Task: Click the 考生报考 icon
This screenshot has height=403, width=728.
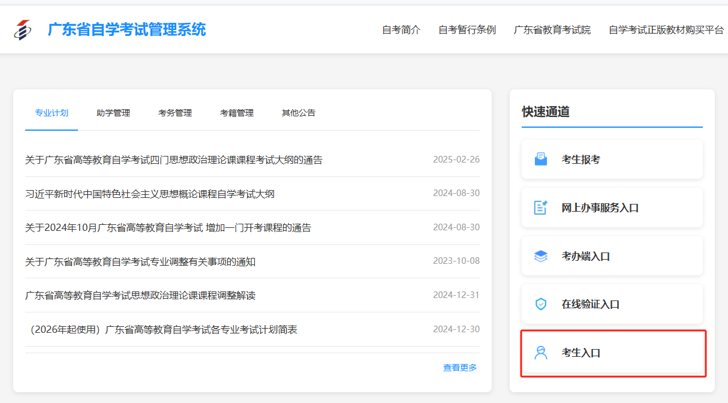Action: tap(541, 159)
